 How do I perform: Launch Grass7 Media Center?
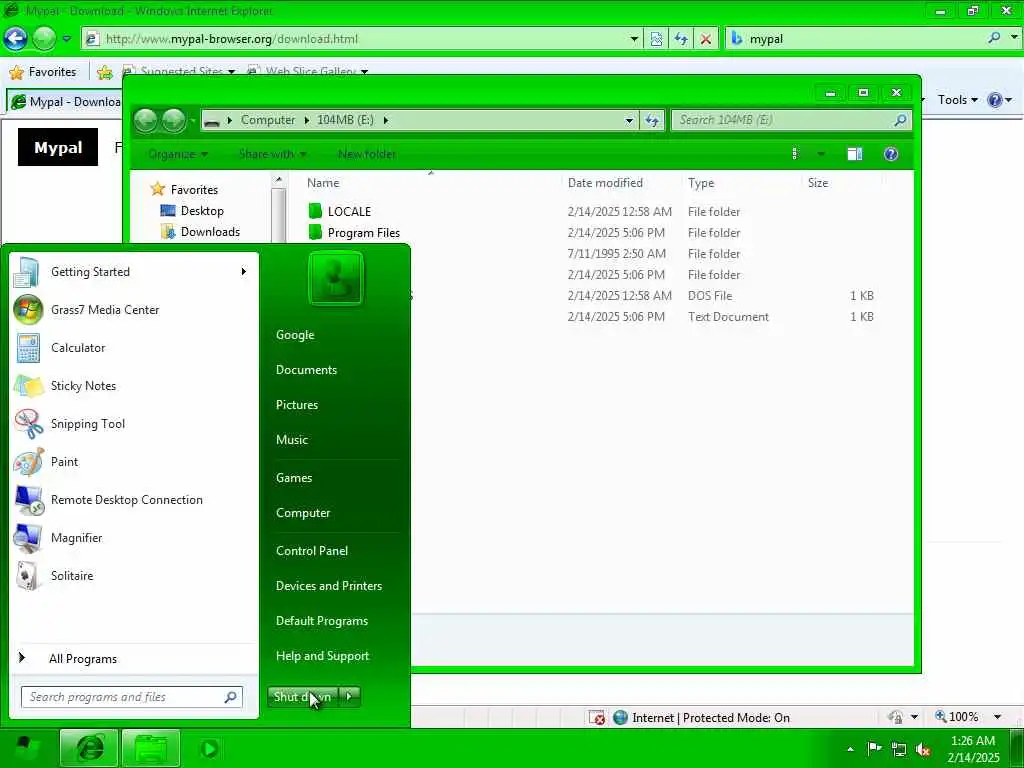pos(134,310)
